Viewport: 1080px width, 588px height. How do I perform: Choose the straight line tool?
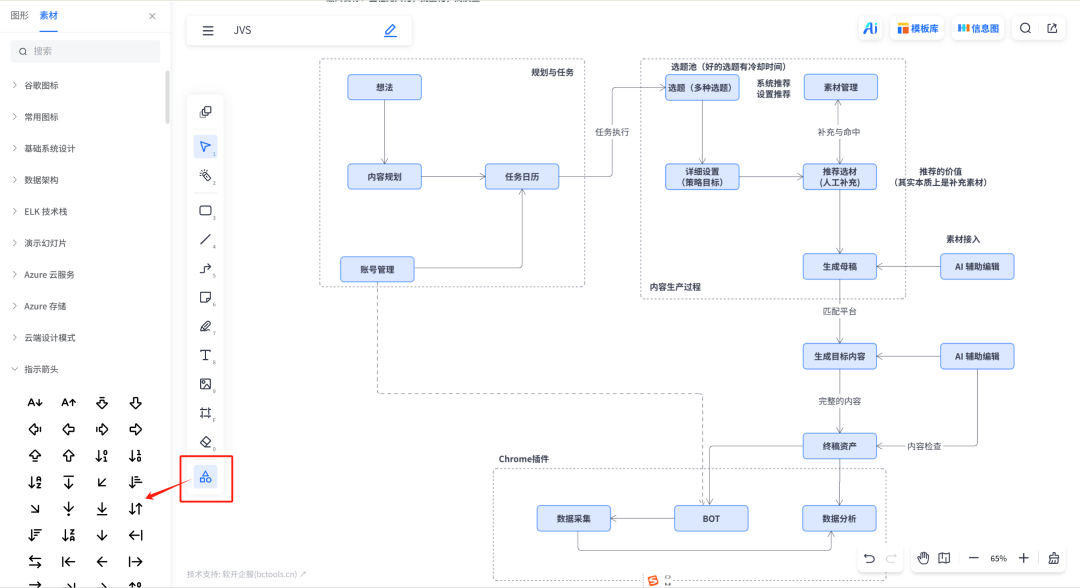point(205,240)
